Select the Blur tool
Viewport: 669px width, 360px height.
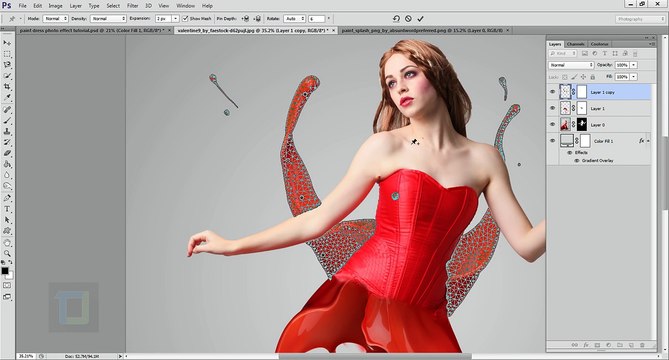click(x=7, y=175)
